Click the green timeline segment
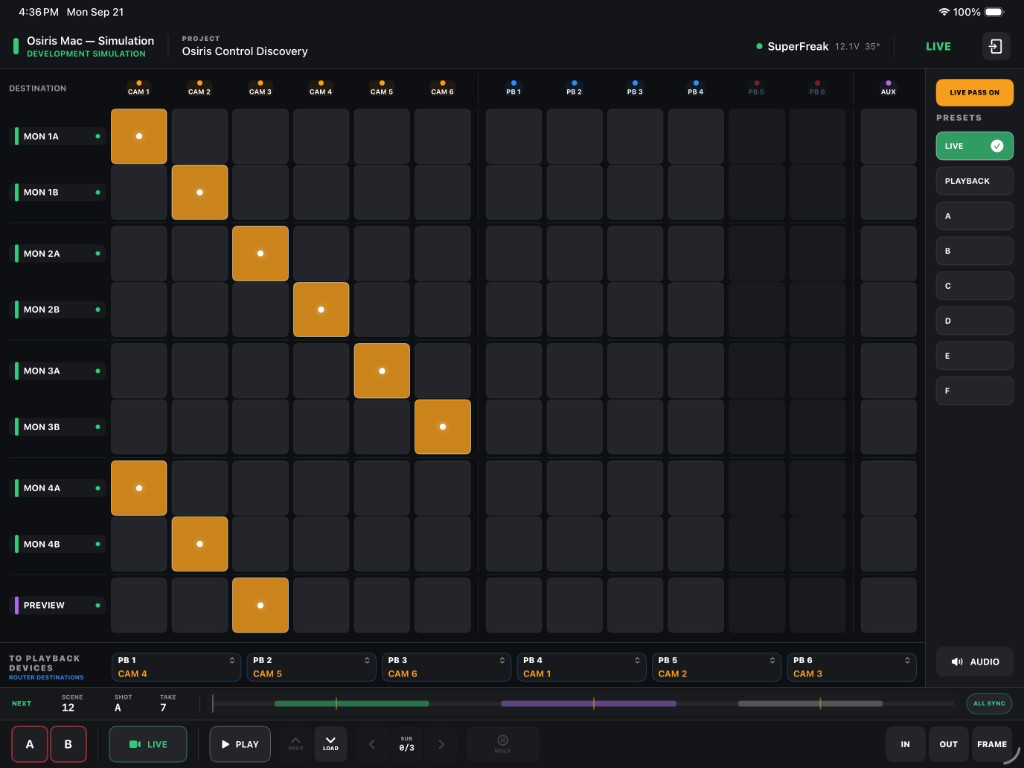 [351, 703]
